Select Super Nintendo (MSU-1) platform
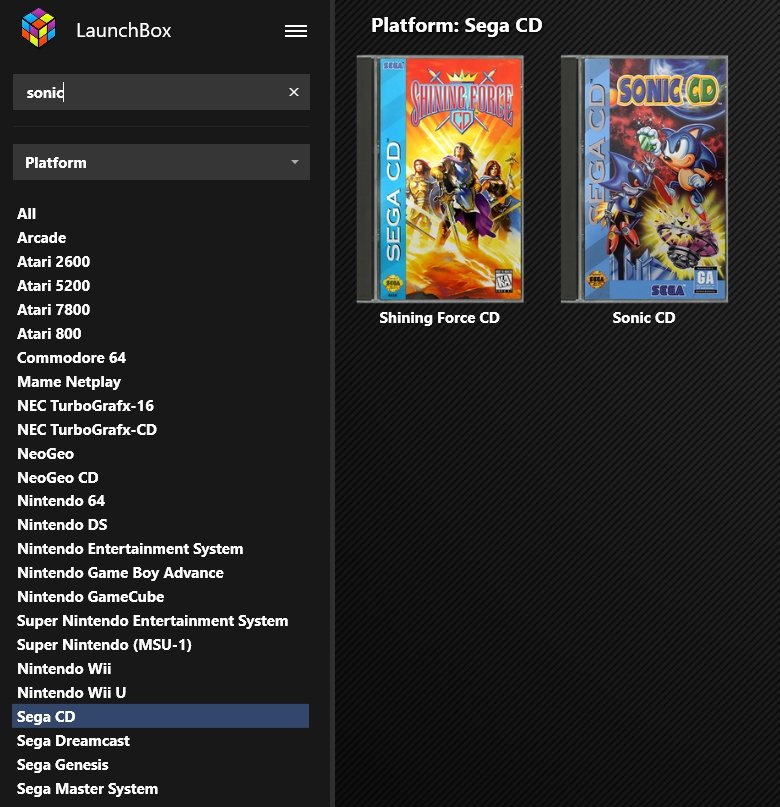 click(x=104, y=645)
